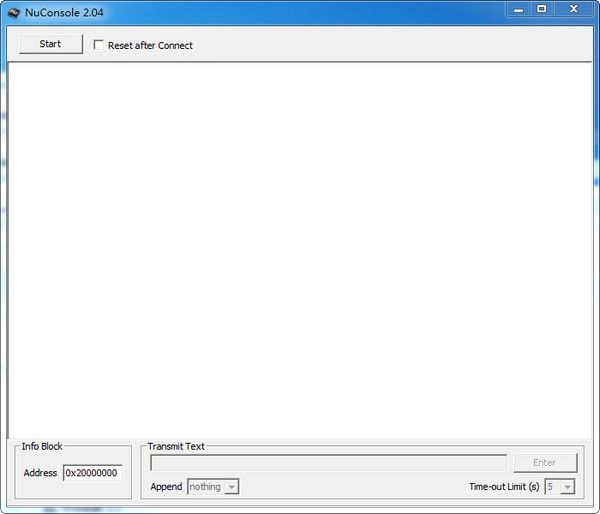Close the NuConsole window
600x514 pixels.
coord(574,9)
